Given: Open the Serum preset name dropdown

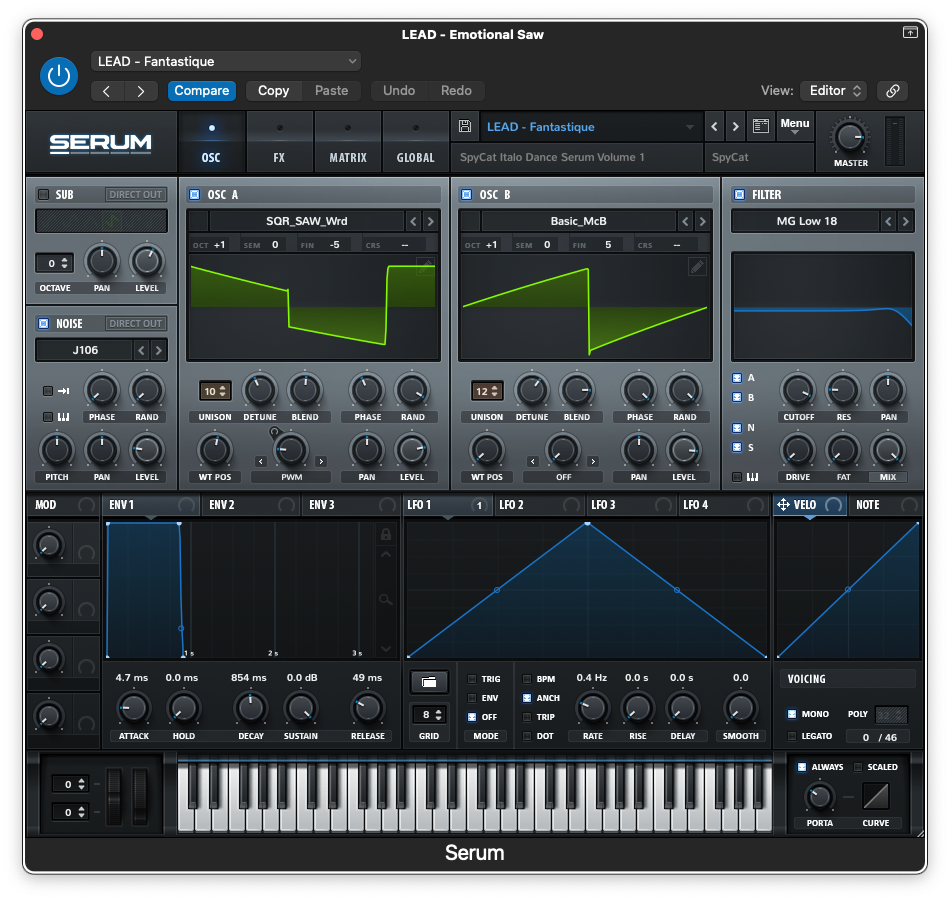Looking at the screenshot, I should tap(590, 127).
